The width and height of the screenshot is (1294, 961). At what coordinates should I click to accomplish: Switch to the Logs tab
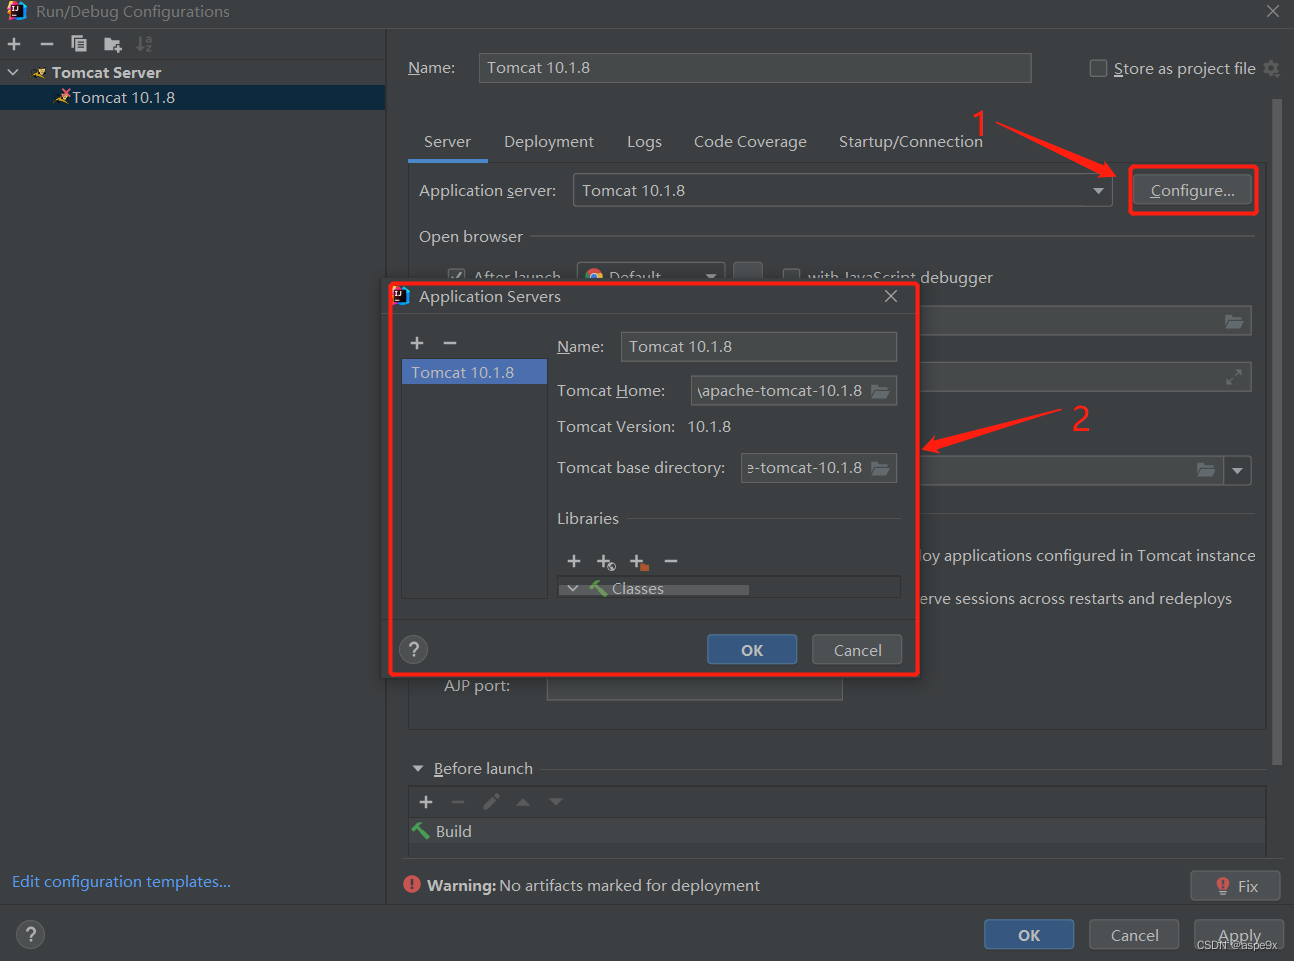click(644, 141)
